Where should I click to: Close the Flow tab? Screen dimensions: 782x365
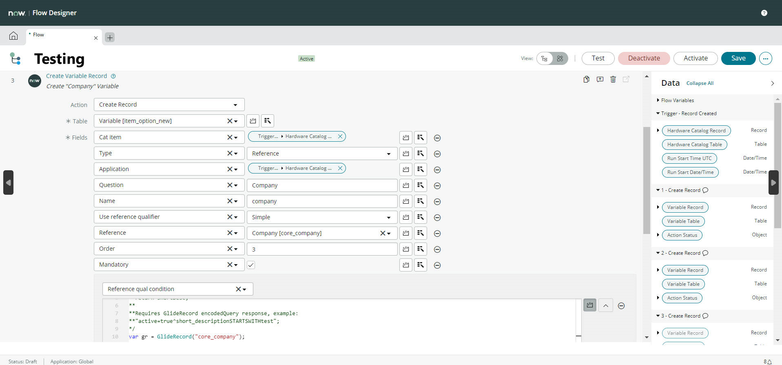[x=96, y=38]
